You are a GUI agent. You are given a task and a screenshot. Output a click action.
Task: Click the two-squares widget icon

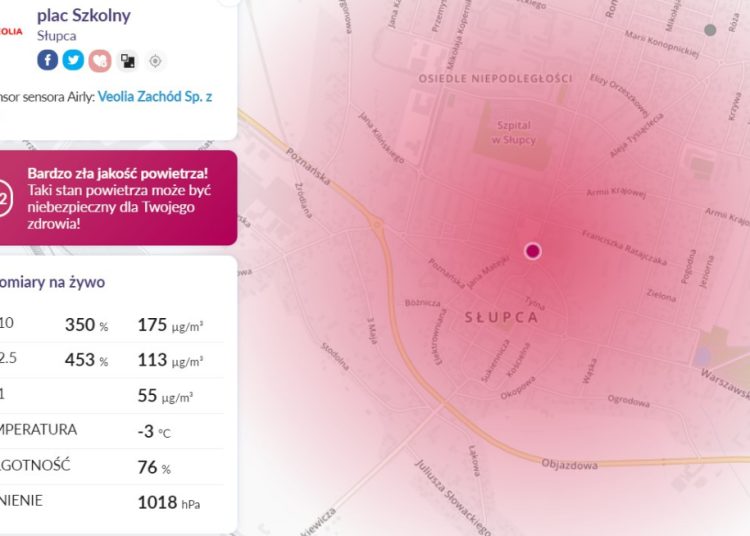click(127, 61)
